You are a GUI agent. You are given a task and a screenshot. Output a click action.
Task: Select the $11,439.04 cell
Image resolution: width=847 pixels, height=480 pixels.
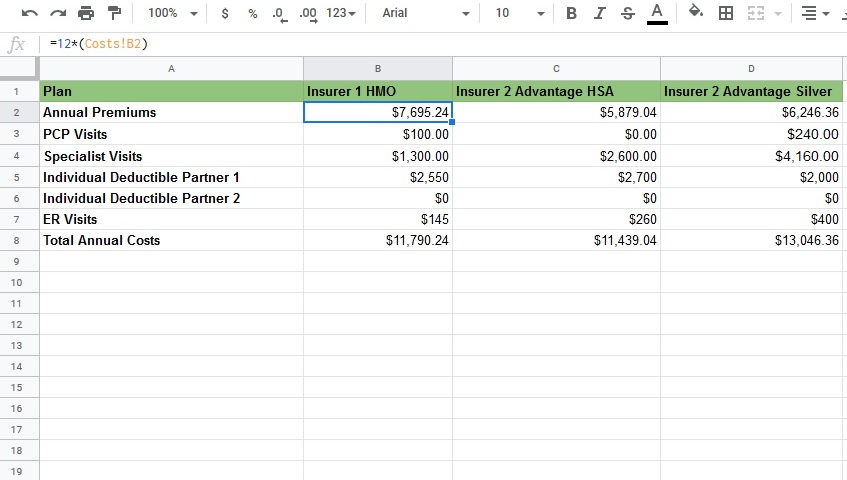pyautogui.click(x=556, y=240)
